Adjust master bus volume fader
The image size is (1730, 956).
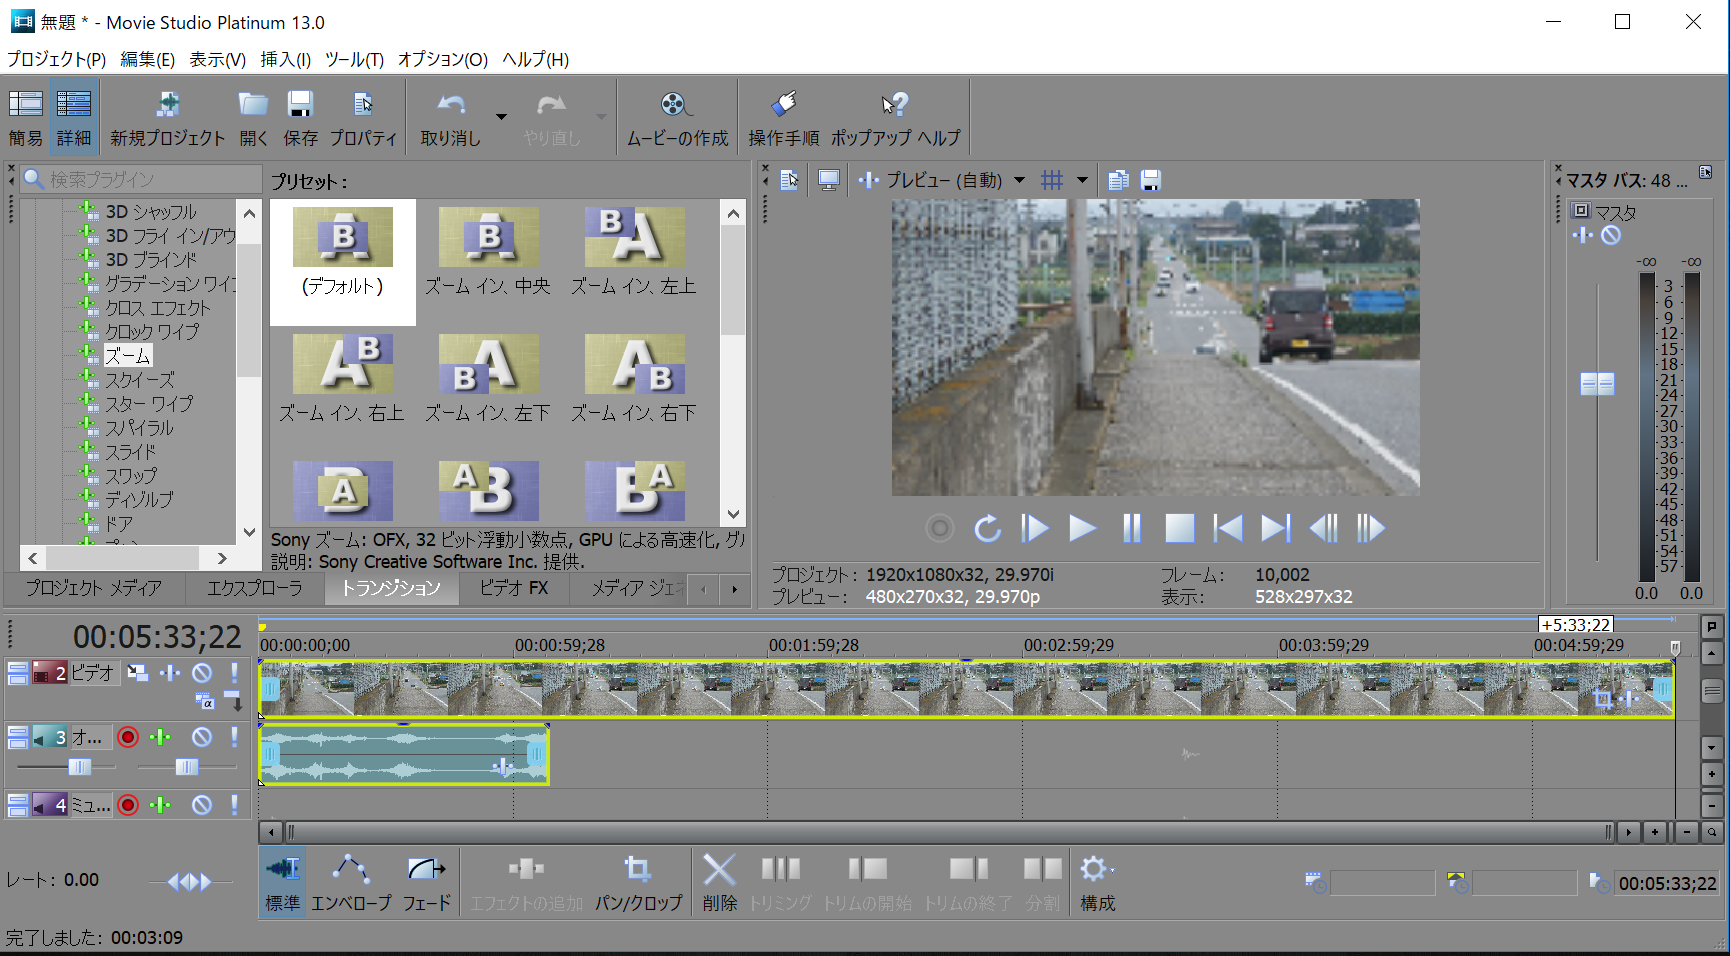(1597, 383)
